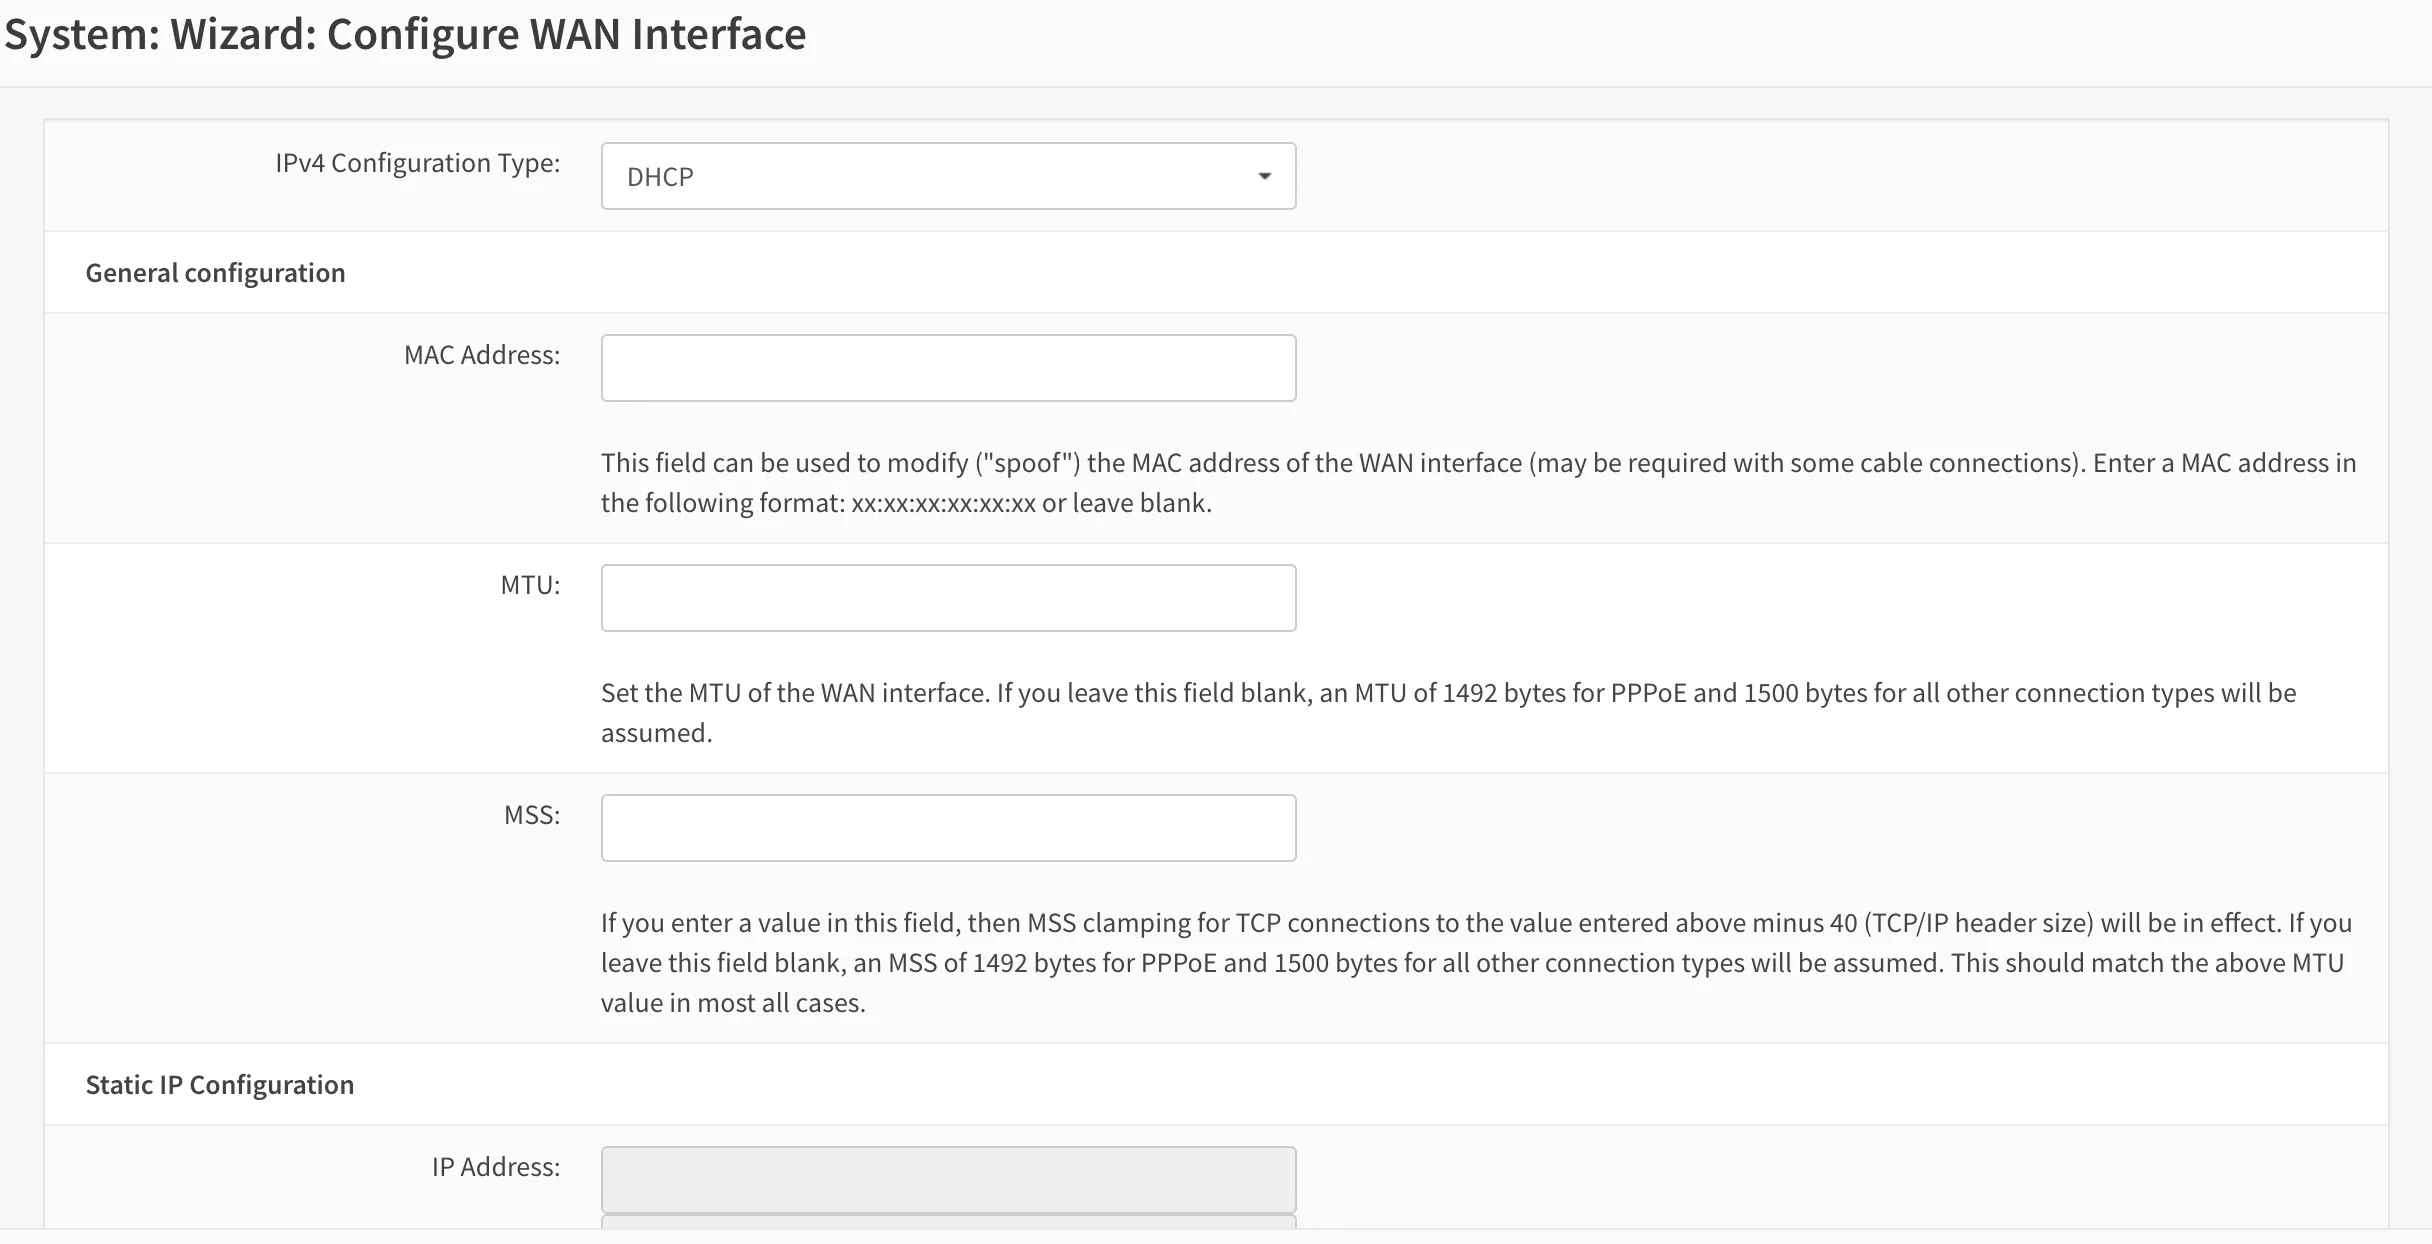Click the 'Static IP Configuration' section heading
The image size is (2432, 1244).
point(220,1085)
